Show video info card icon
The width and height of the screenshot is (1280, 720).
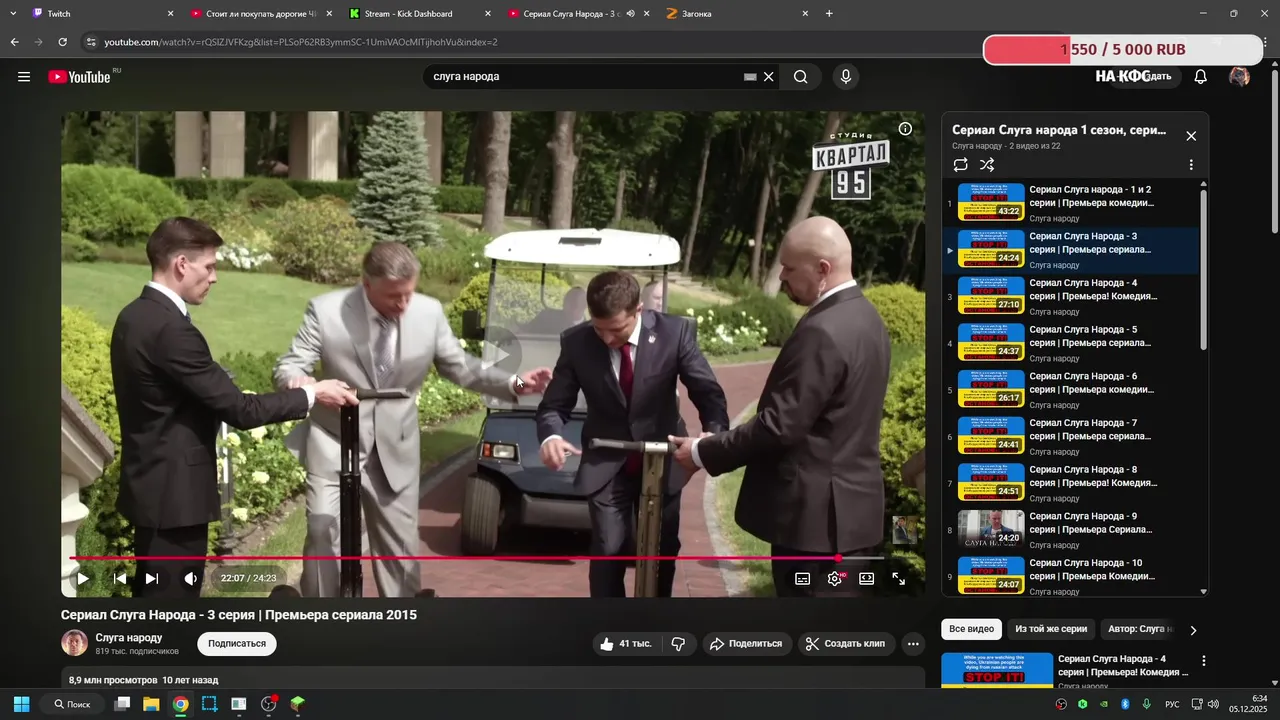(x=905, y=129)
